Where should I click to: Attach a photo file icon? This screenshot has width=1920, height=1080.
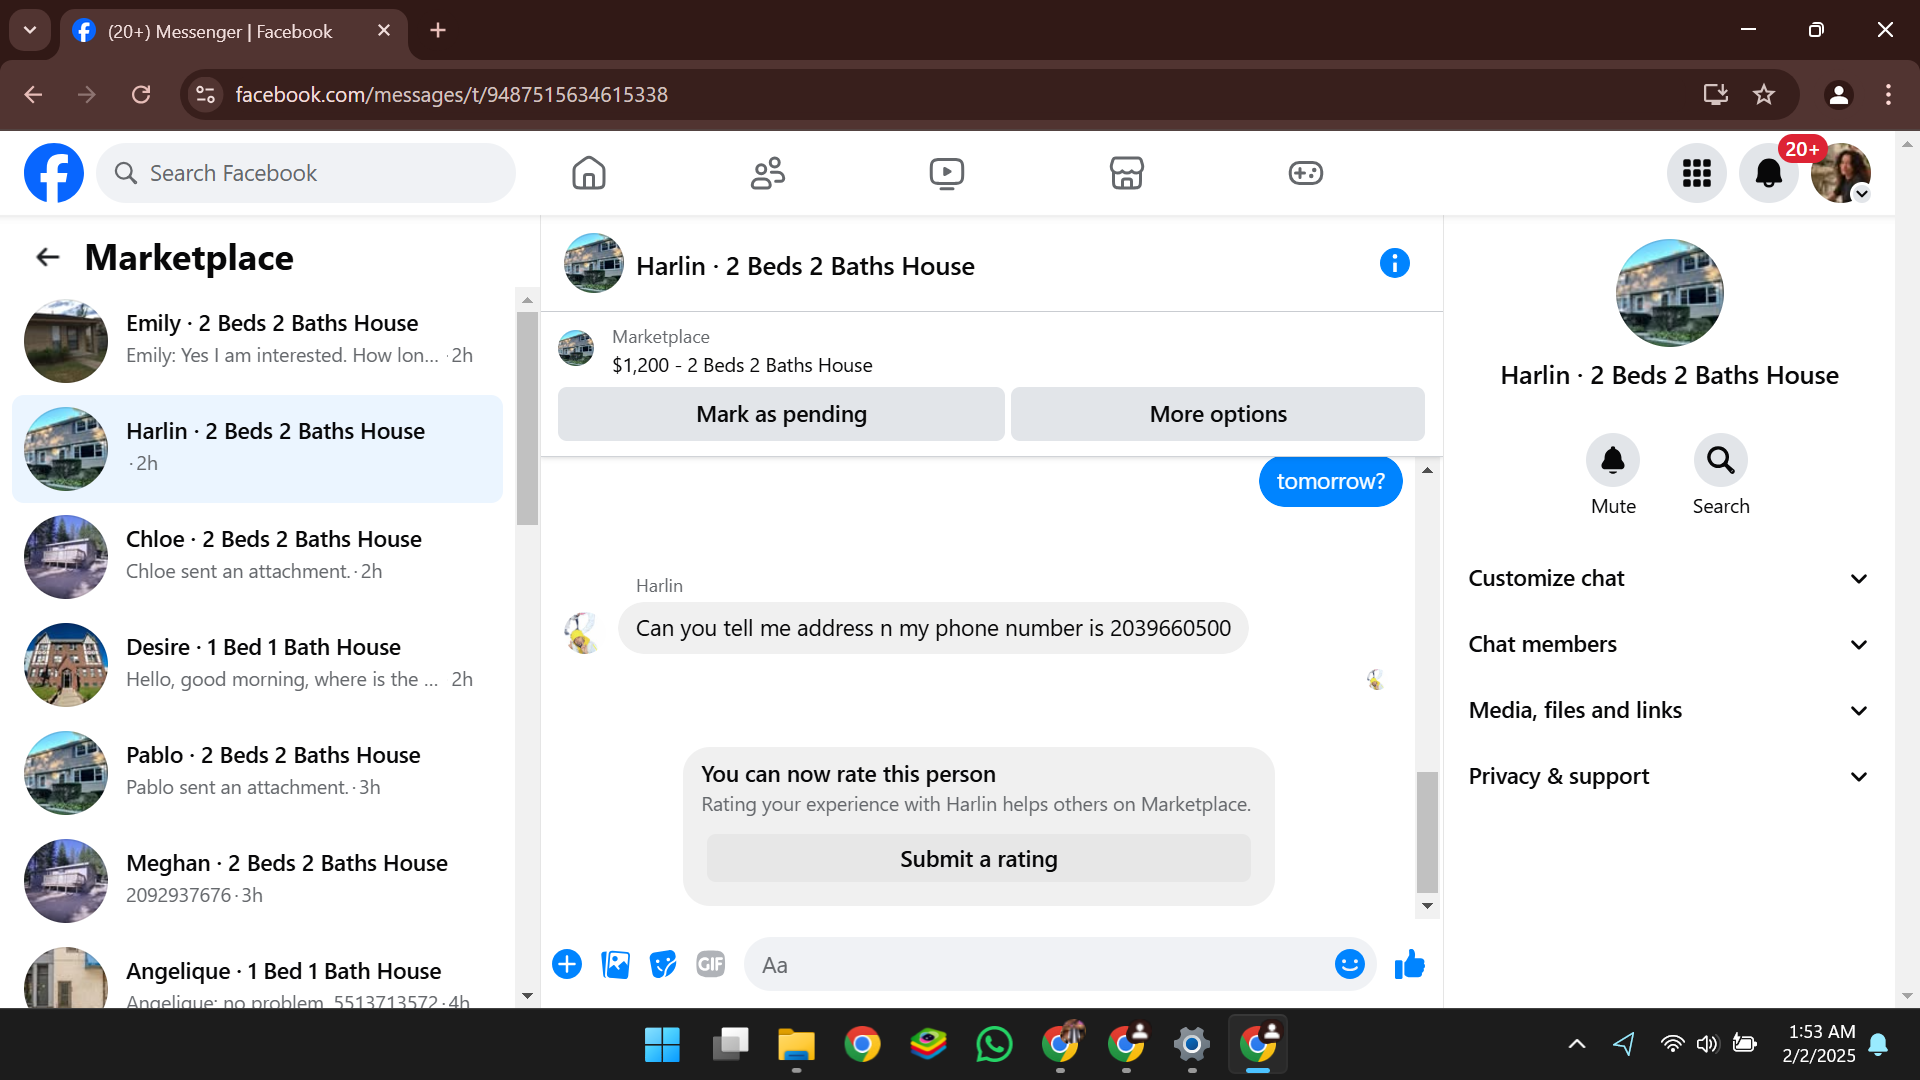[x=615, y=965]
